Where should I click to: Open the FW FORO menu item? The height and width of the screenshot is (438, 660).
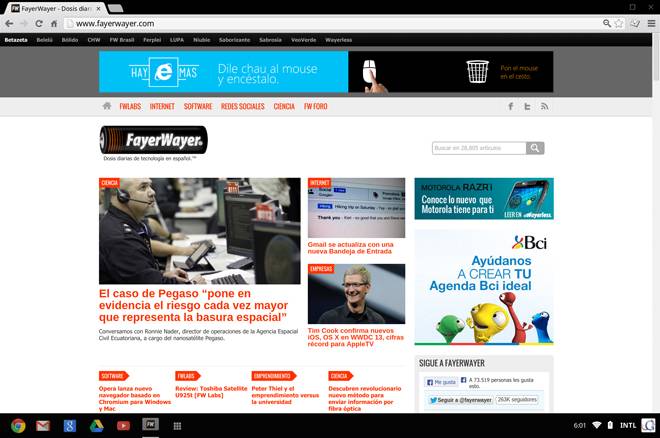coord(316,106)
